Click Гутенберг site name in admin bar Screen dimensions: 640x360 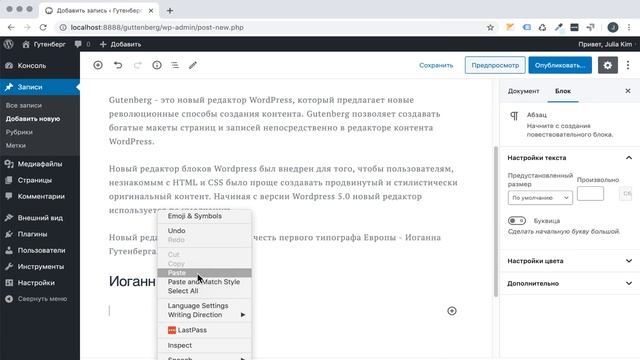[x=44, y=44]
